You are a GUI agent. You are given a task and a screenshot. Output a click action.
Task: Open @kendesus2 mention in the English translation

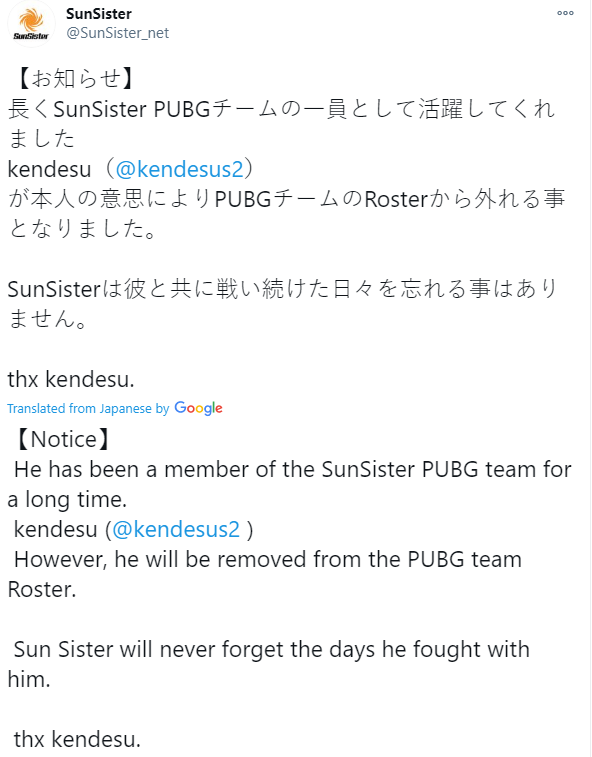pyautogui.click(x=176, y=529)
